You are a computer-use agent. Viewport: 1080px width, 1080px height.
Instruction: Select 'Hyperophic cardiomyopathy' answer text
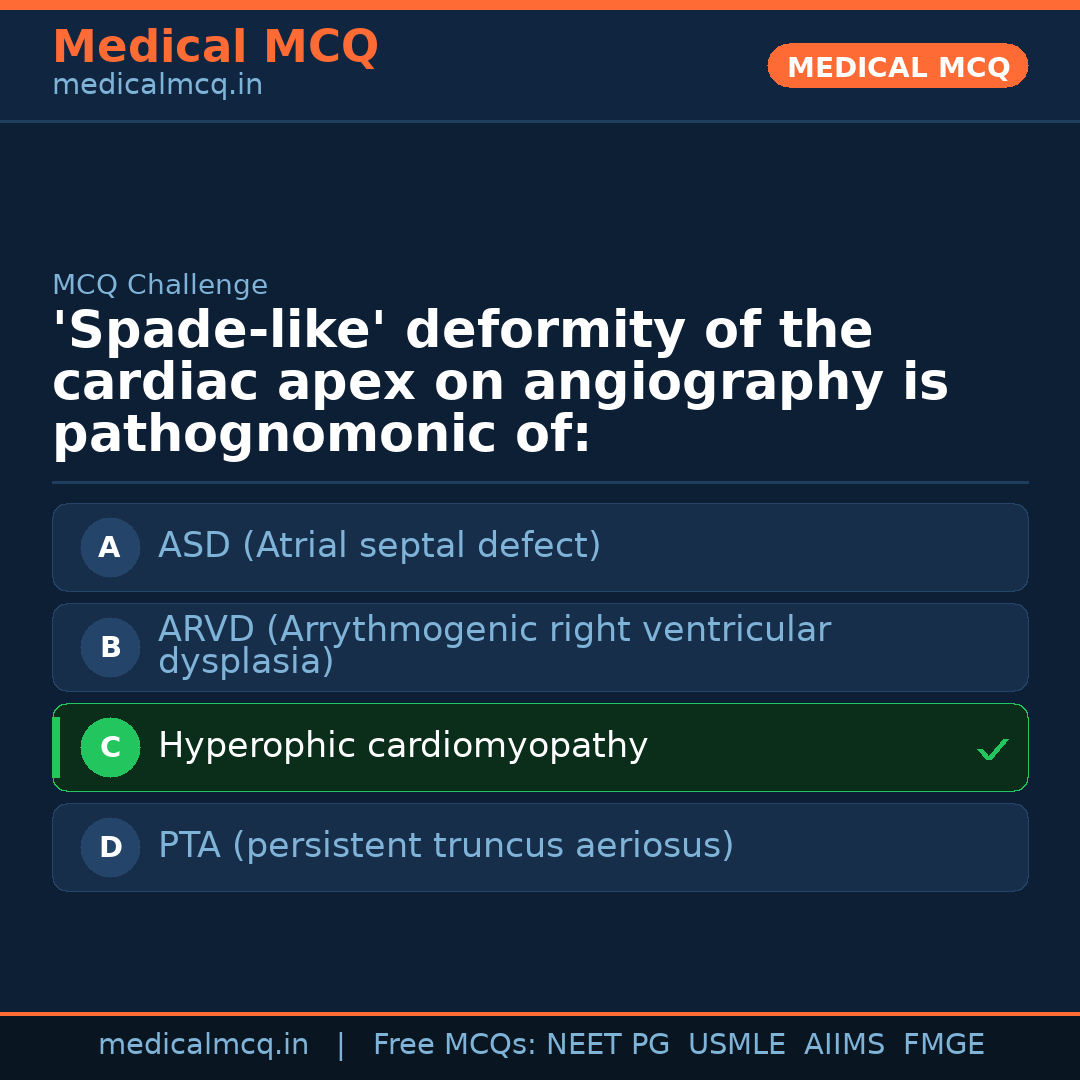(x=402, y=746)
